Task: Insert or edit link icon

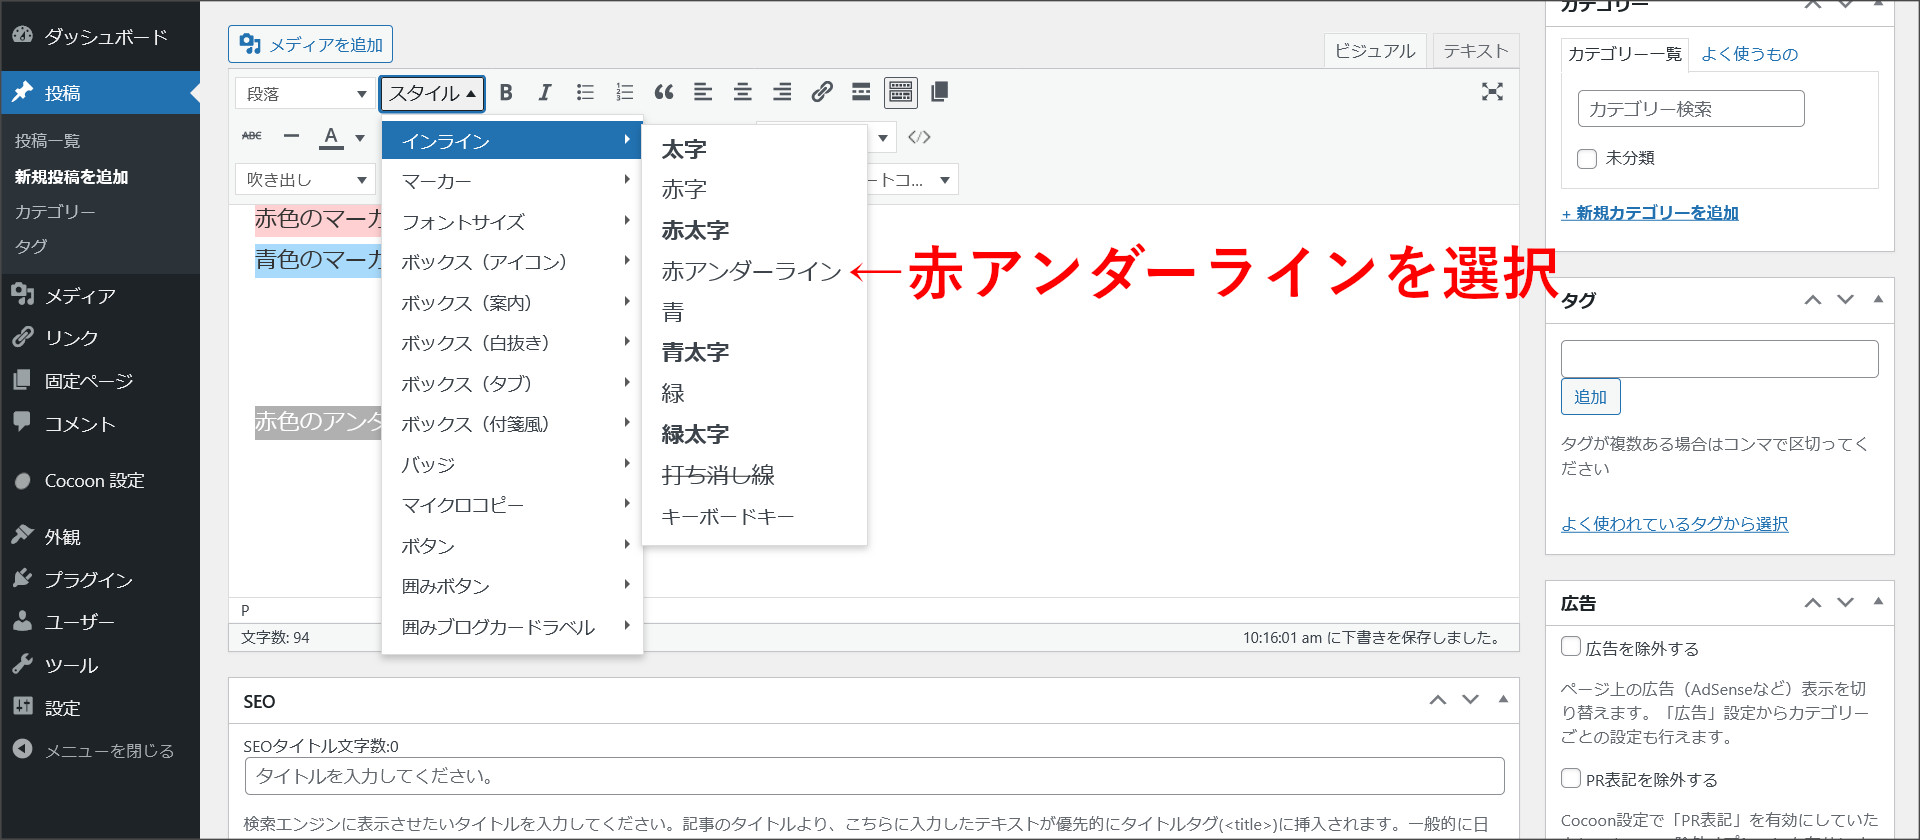Action: (822, 93)
